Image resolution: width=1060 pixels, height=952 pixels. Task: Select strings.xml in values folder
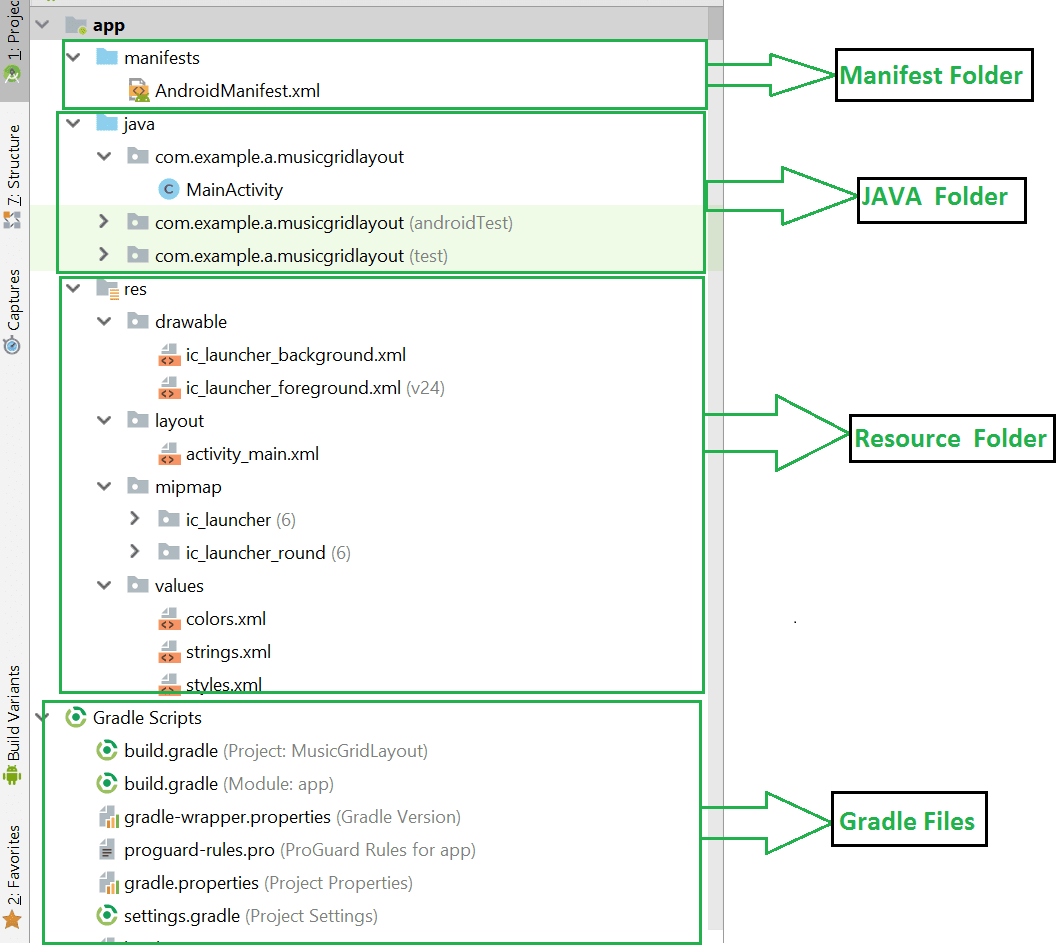coord(228,652)
